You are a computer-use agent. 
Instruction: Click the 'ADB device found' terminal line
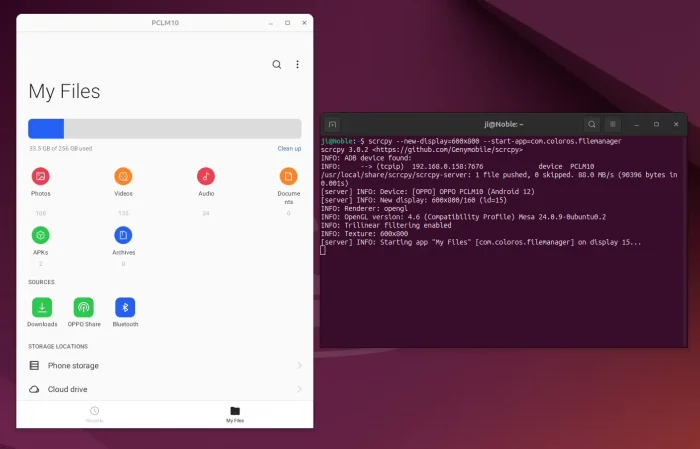[366, 158]
